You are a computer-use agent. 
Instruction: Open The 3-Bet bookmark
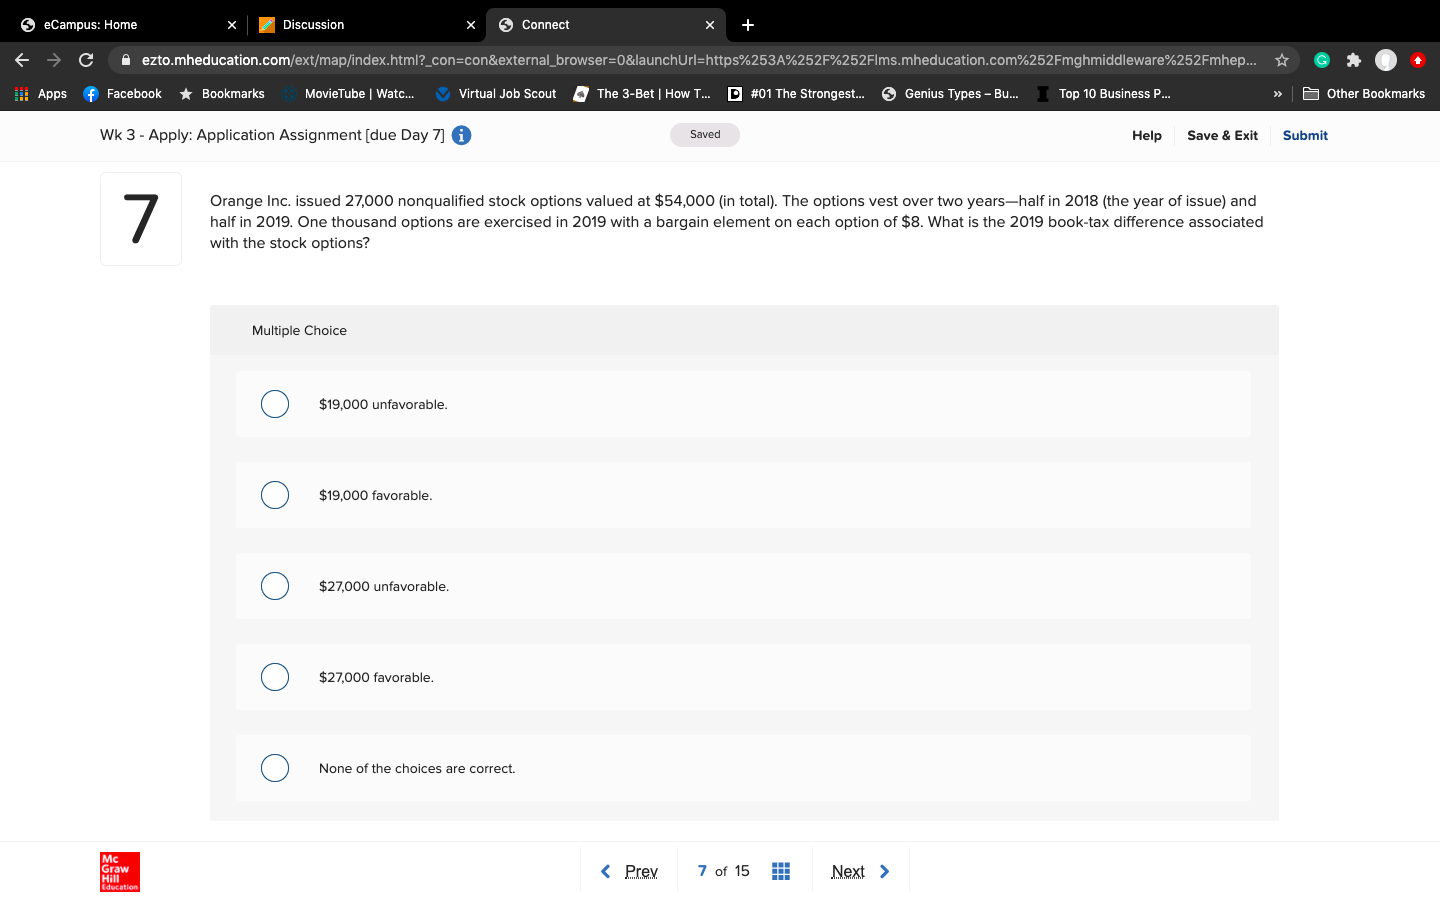pyautogui.click(x=642, y=94)
